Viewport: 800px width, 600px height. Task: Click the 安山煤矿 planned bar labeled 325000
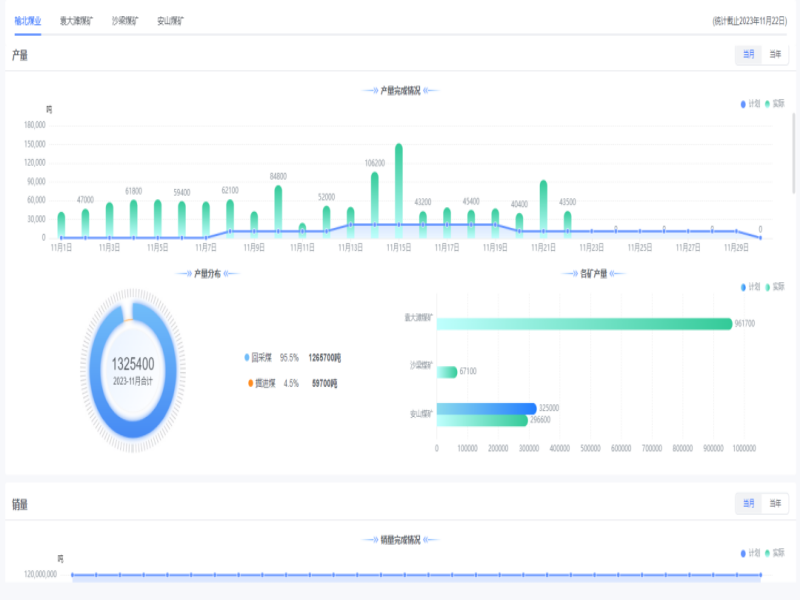click(x=486, y=408)
